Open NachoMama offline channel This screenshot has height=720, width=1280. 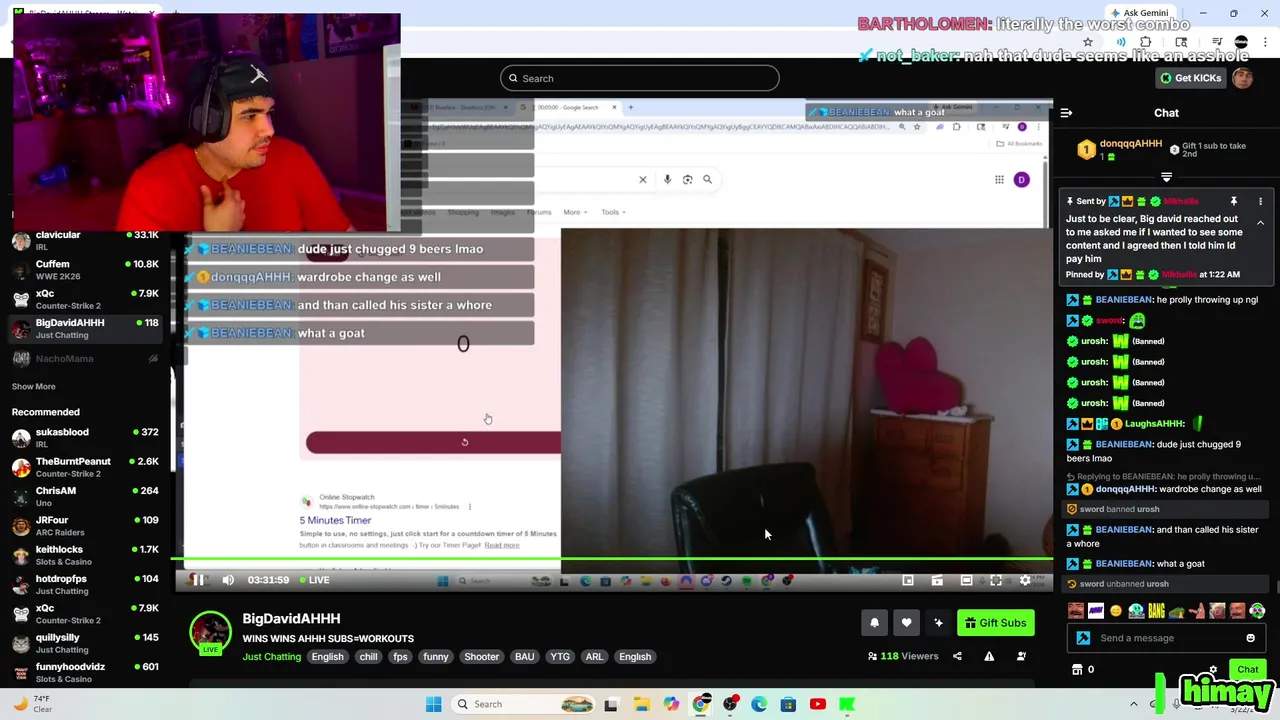(85, 358)
